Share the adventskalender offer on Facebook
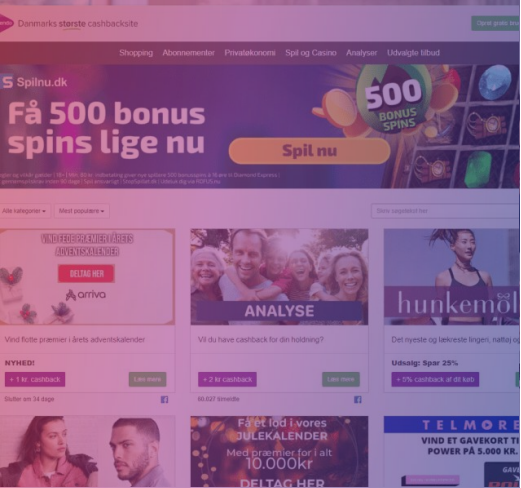The width and height of the screenshot is (521, 488). 164,399
